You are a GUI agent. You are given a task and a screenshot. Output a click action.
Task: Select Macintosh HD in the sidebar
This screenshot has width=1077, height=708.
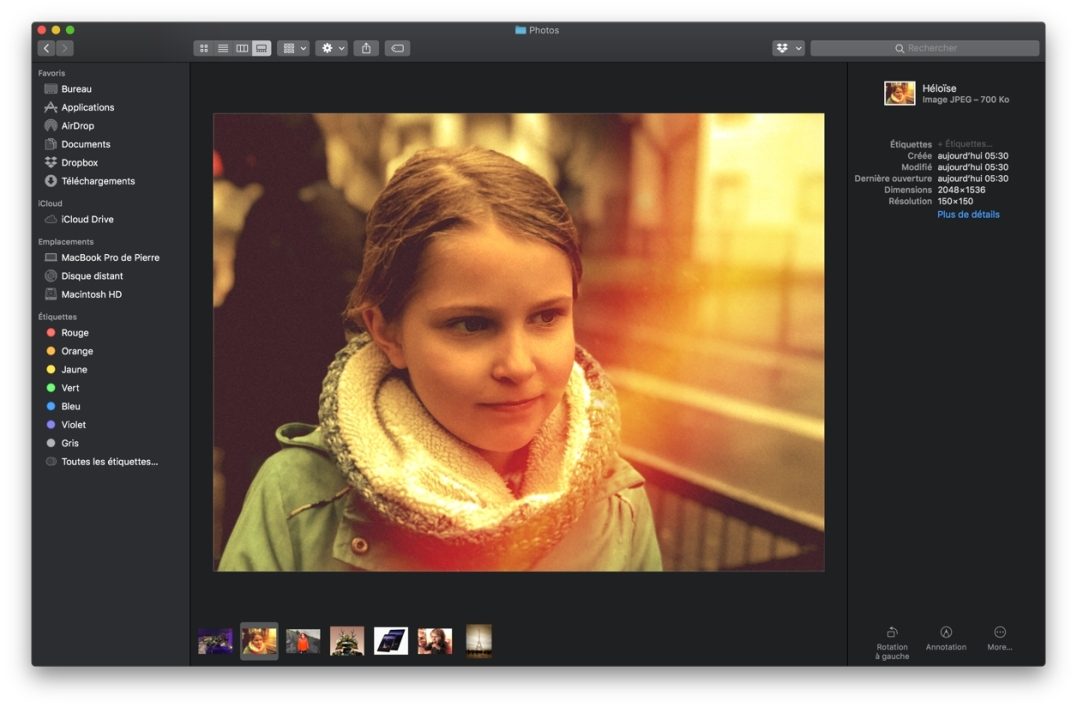tap(91, 294)
